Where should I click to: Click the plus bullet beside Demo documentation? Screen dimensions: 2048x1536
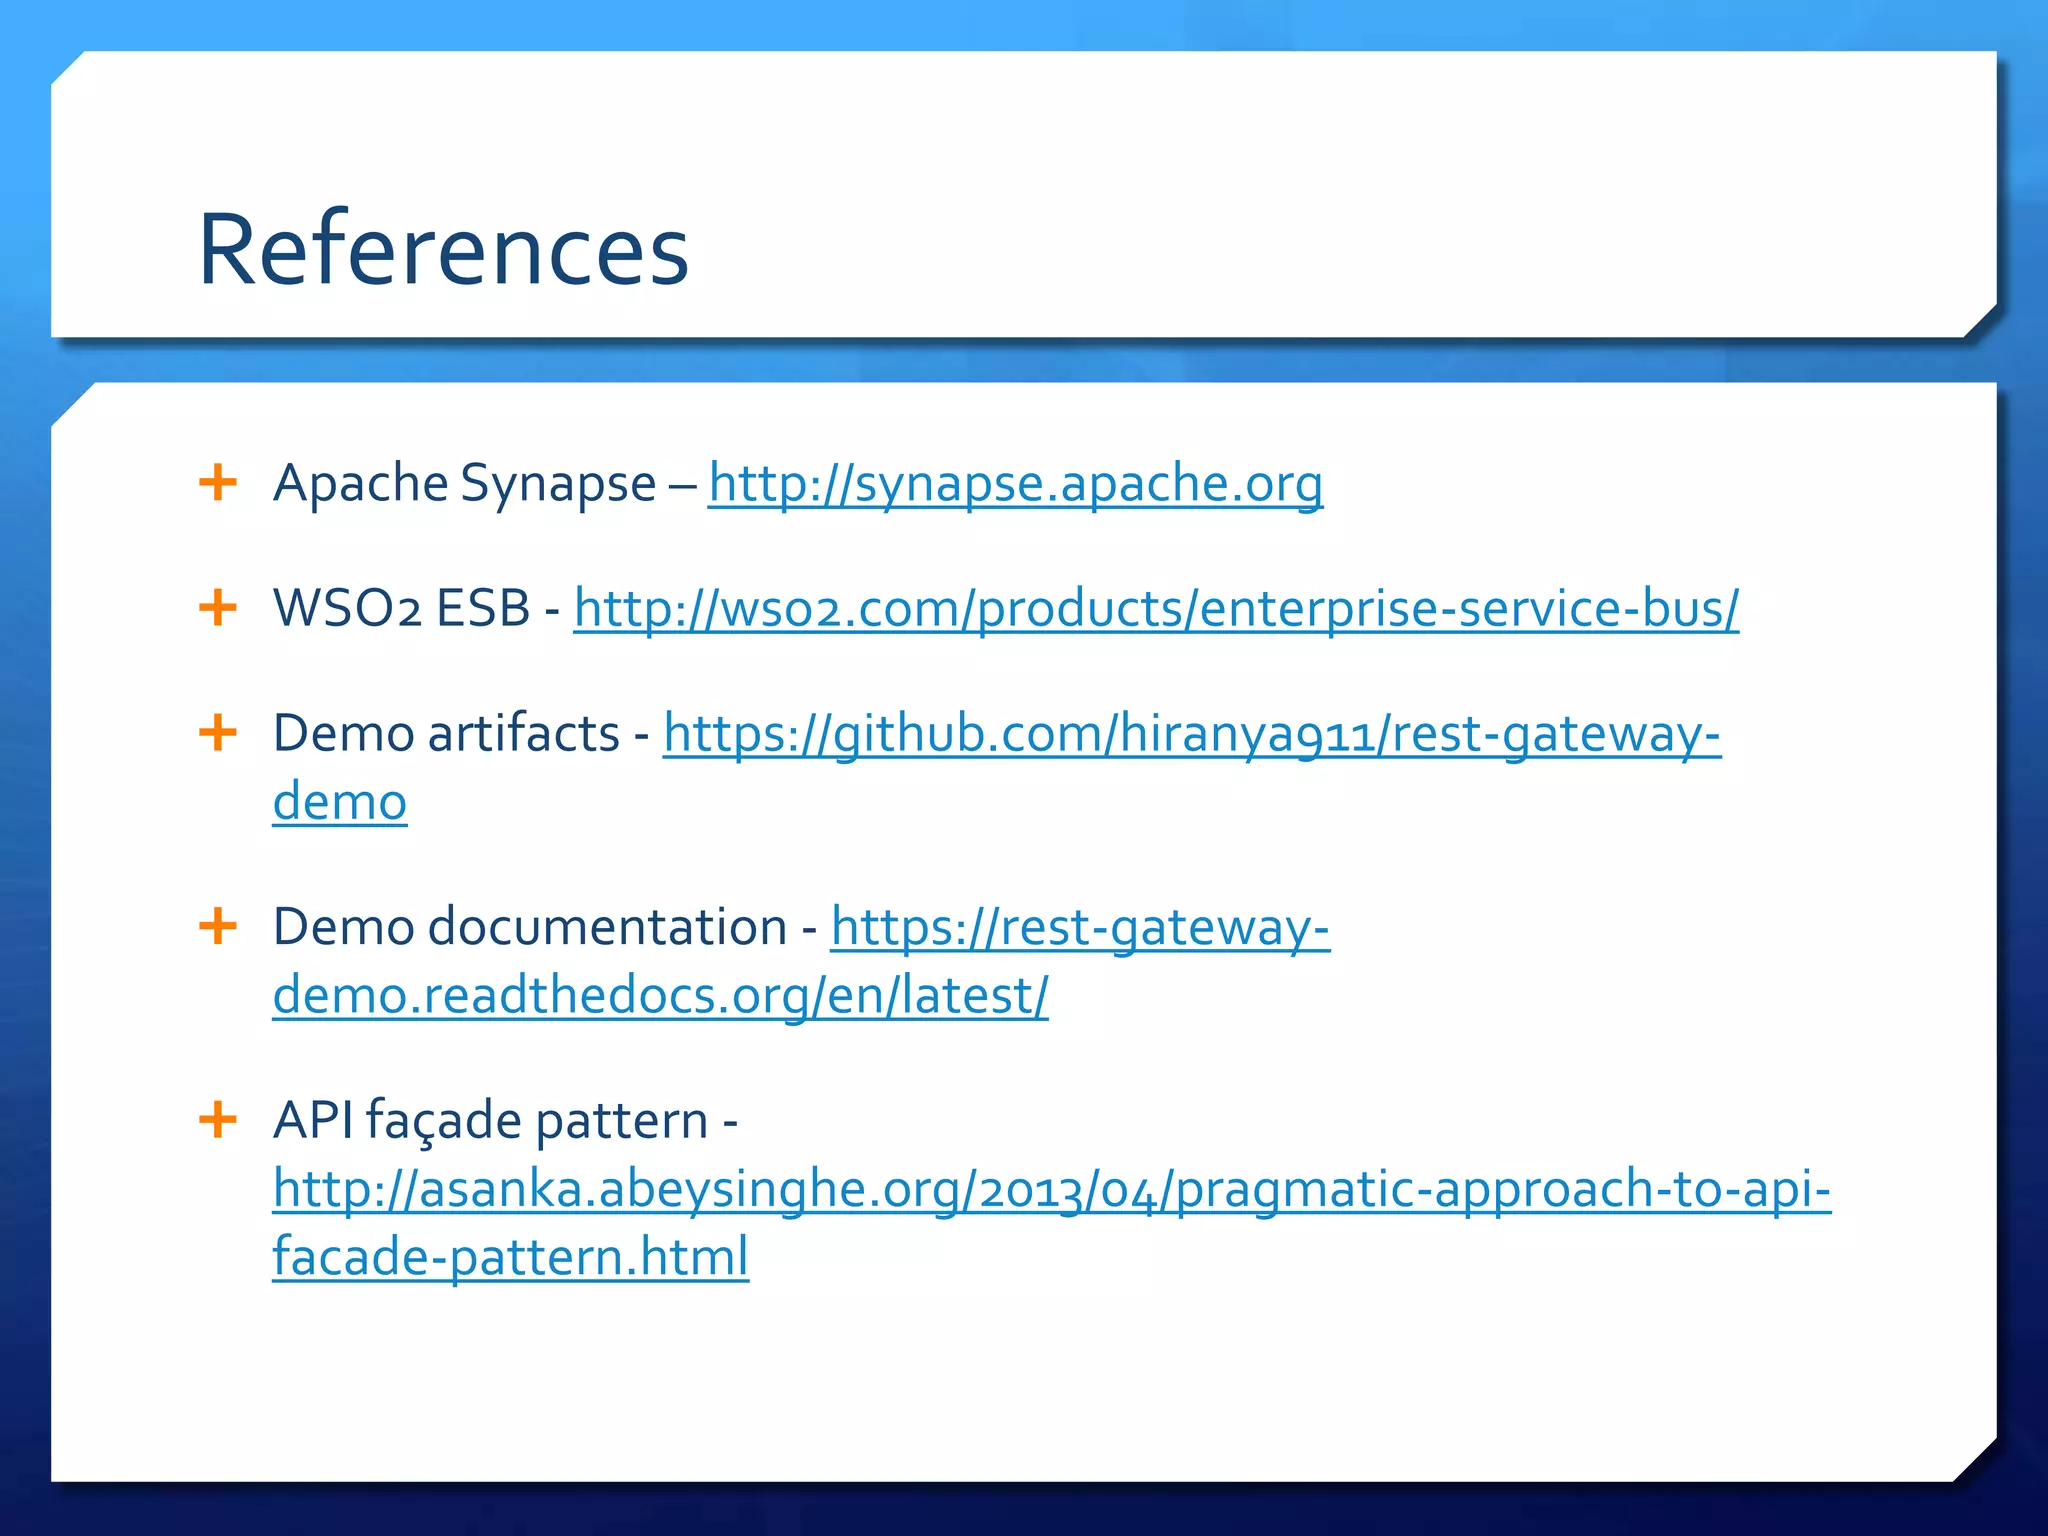[218, 926]
